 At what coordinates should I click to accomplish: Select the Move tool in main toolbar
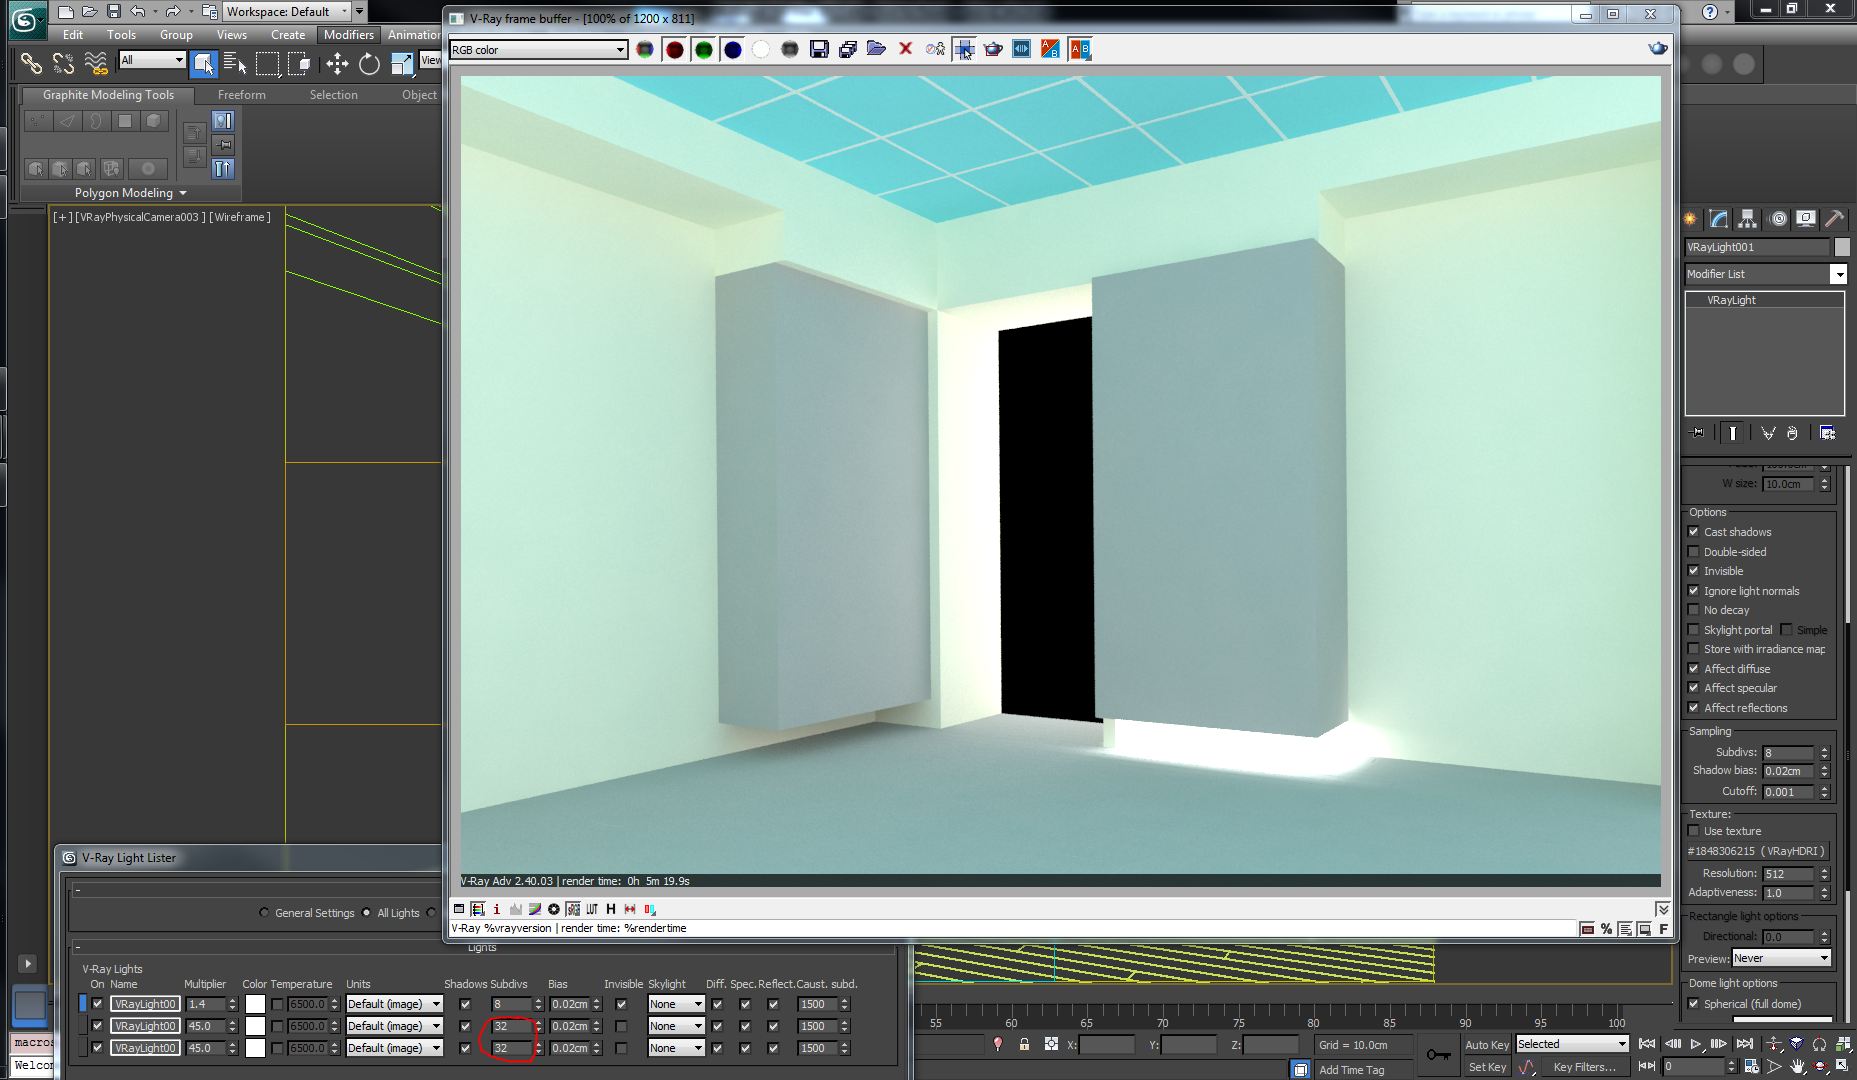pyautogui.click(x=337, y=64)
